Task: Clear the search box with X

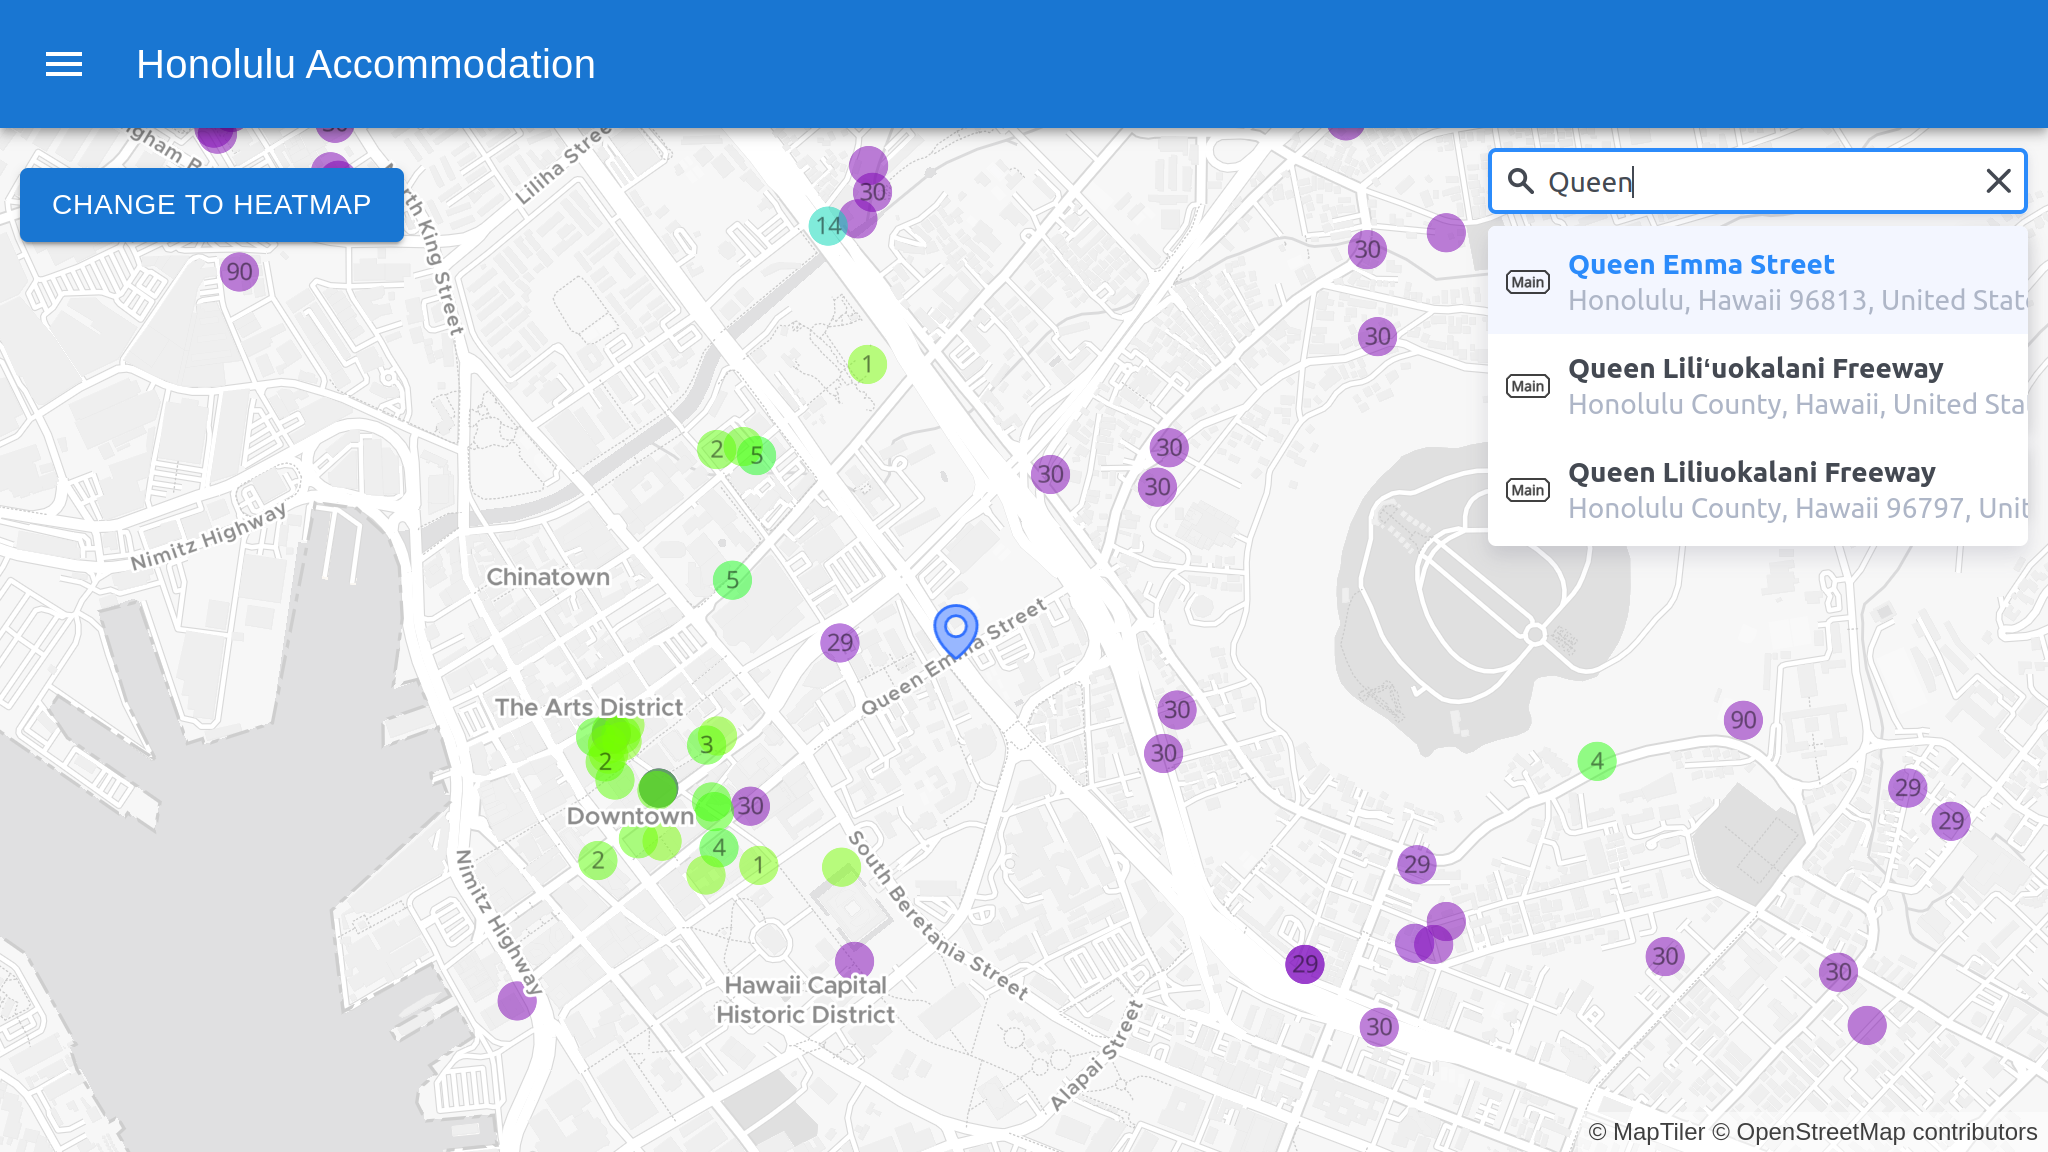Action: click(1998, 181)
